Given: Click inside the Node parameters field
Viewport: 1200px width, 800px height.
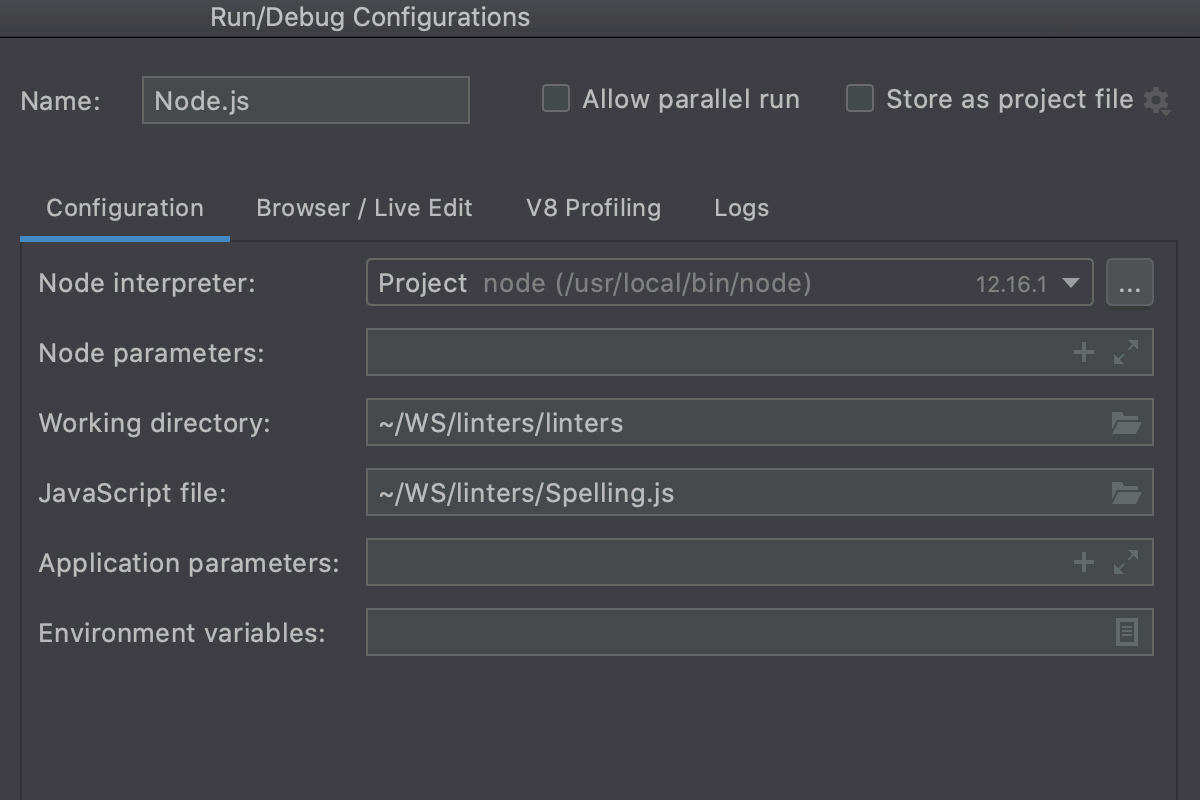Looking at the screenshot, I should coord(700,352).
